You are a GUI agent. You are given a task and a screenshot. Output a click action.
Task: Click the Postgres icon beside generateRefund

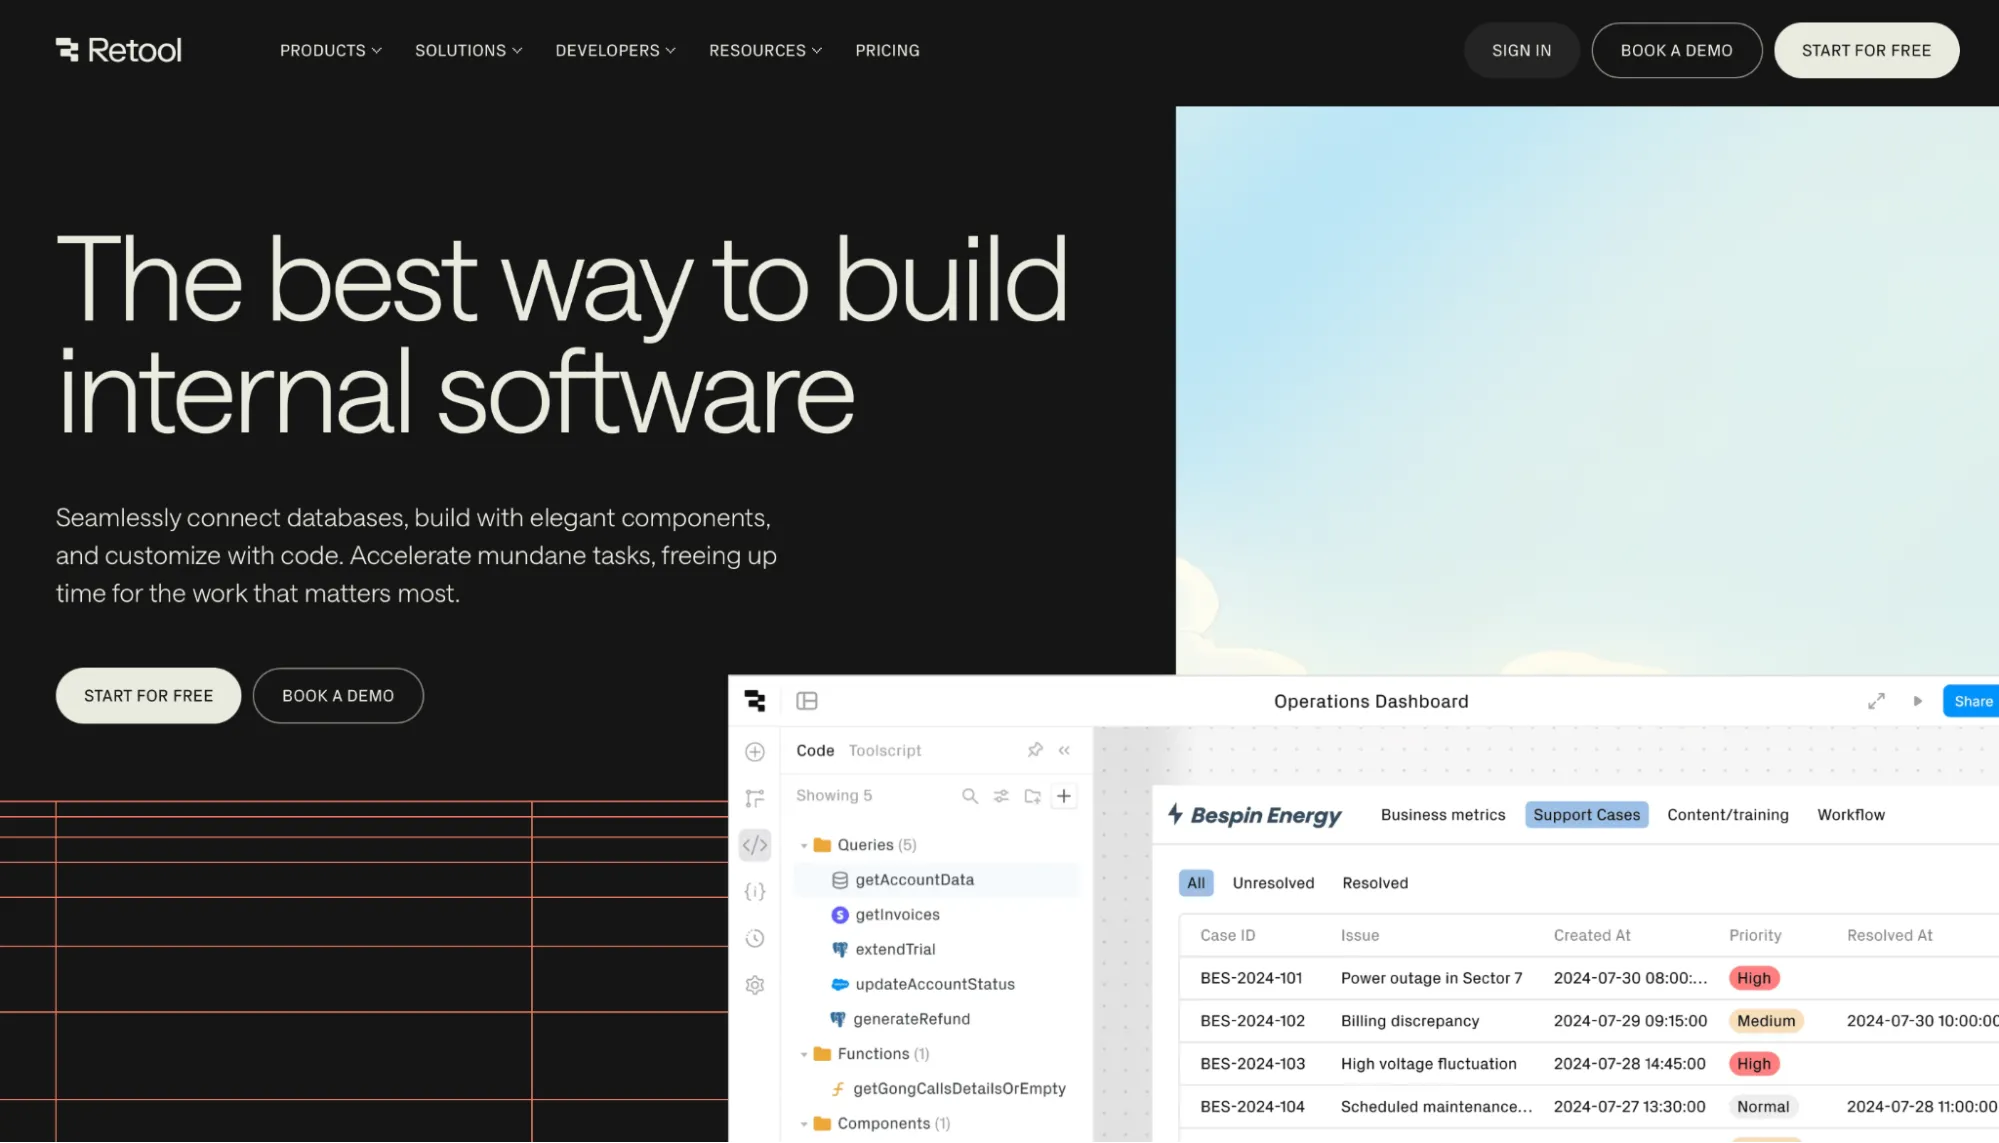838,1019
